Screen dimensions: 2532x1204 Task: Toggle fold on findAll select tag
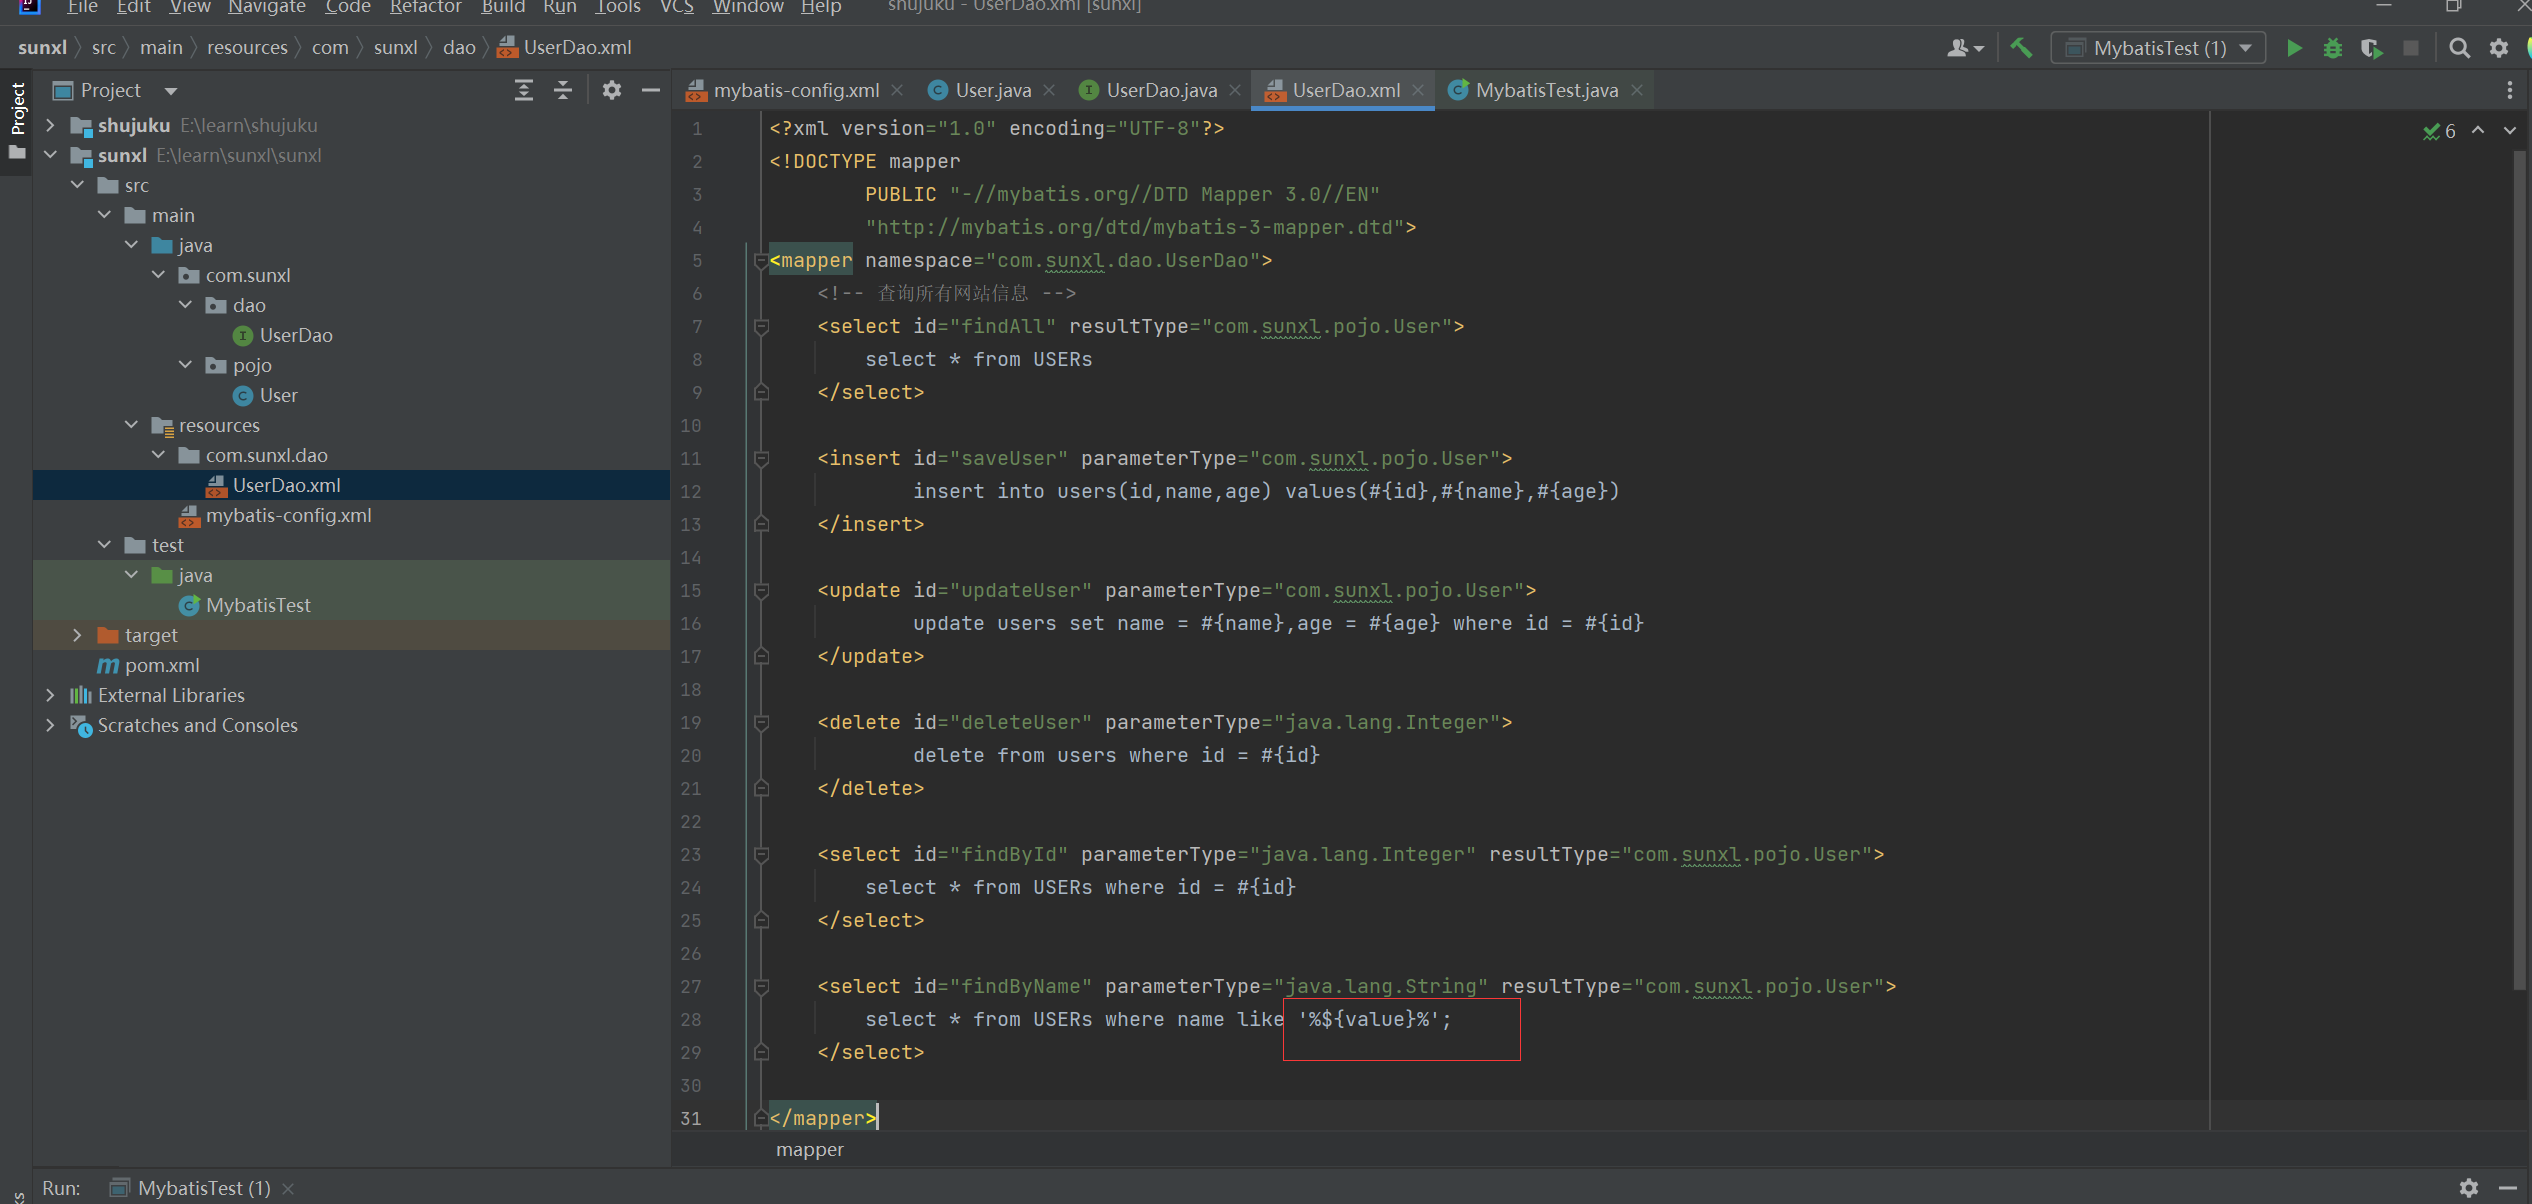761,326
